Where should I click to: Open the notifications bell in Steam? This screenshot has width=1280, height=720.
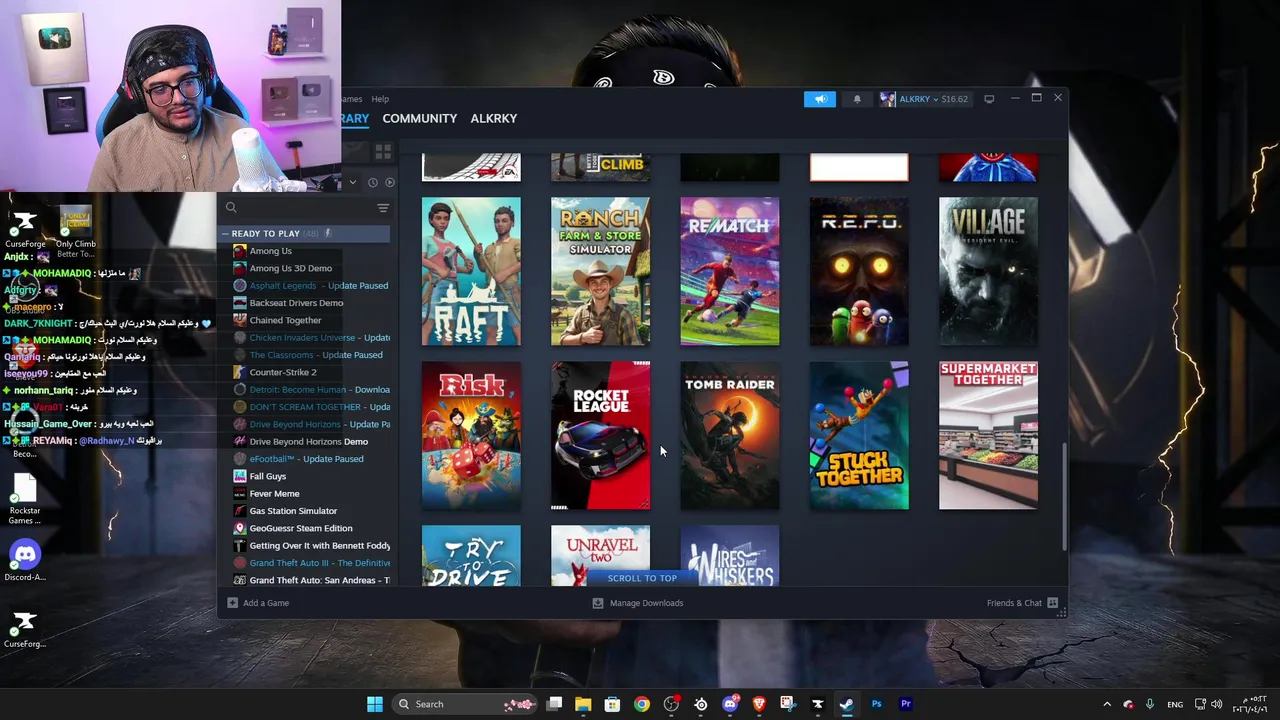857,99
